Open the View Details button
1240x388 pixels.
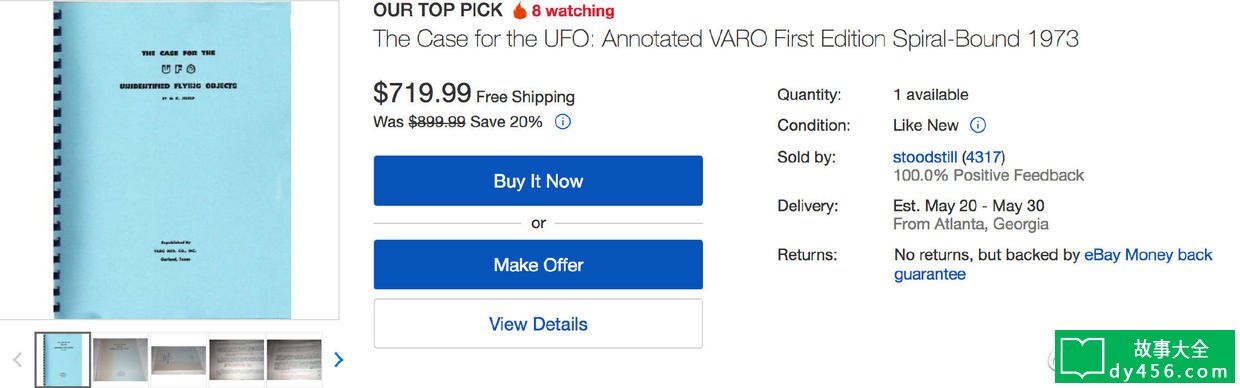(x=538, y=324)
